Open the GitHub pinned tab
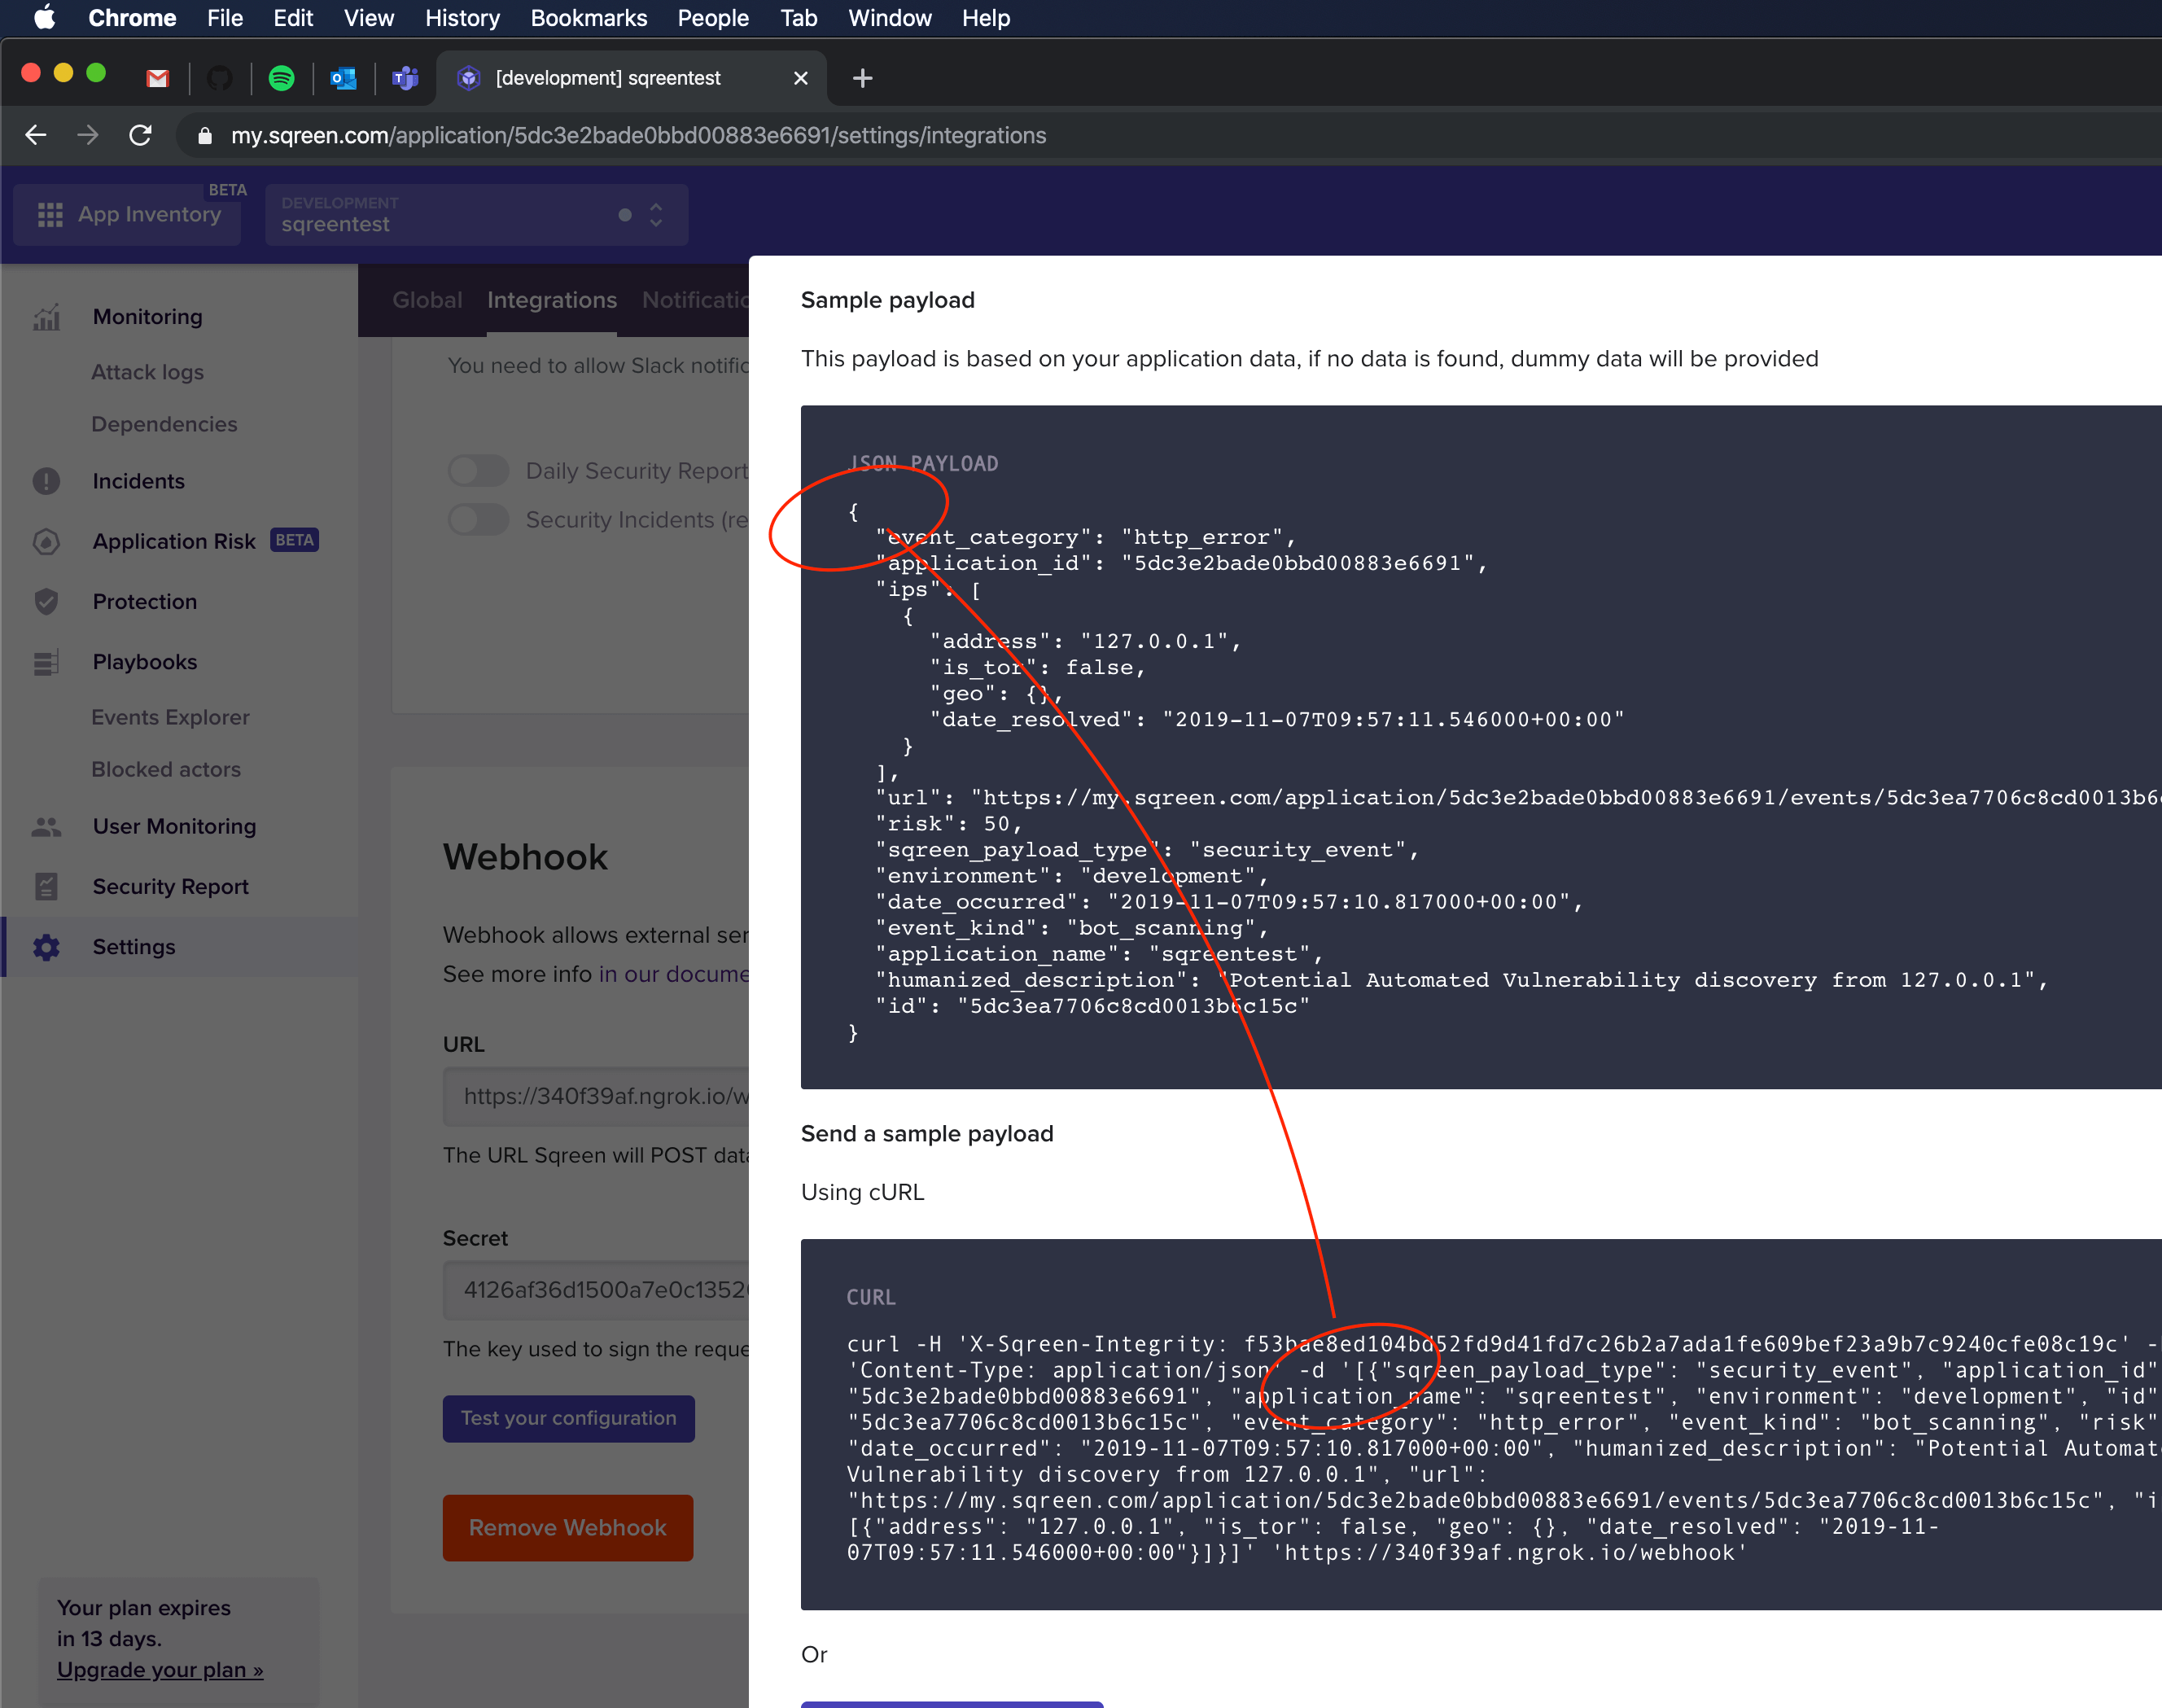 pos(219,78)
